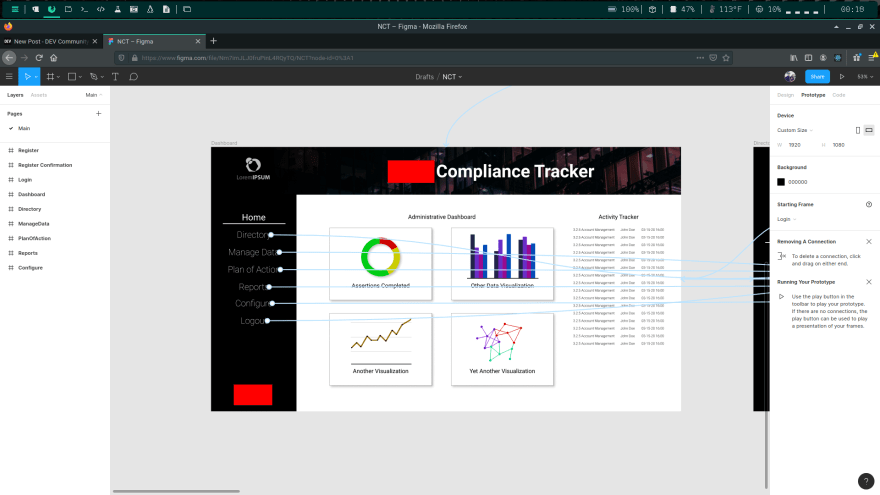Open the Login starting frame dropdown
Viewport: 880px width, 495px height.
786,219
